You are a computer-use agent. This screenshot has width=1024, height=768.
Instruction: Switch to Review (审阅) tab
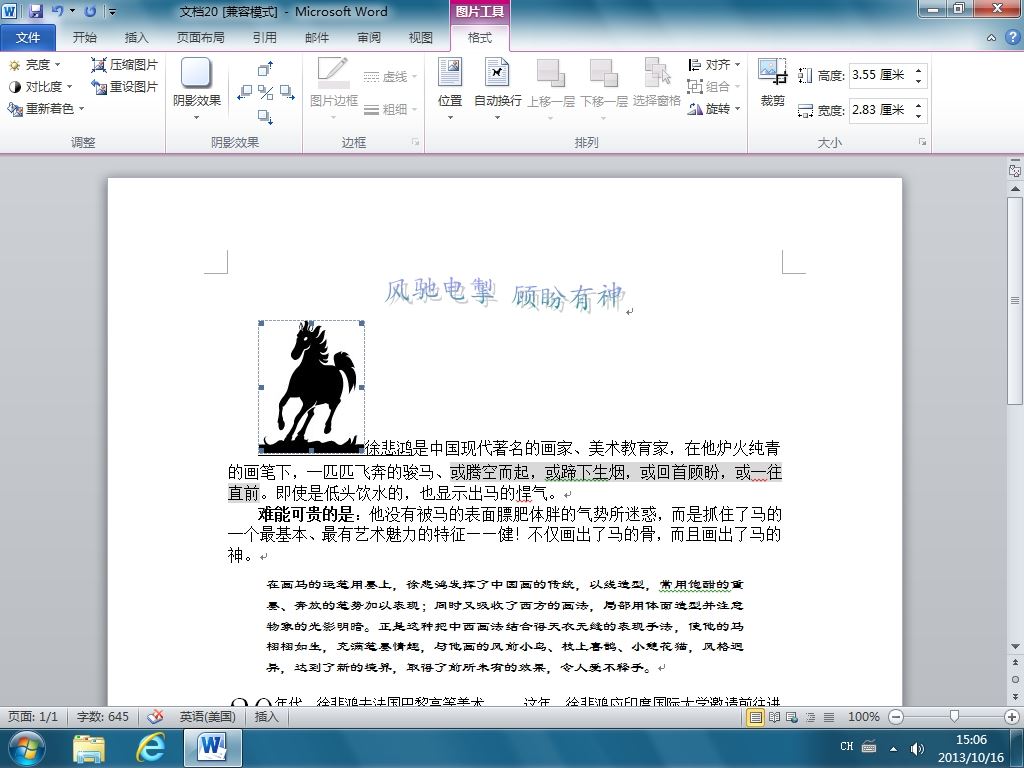pos(369,38)
